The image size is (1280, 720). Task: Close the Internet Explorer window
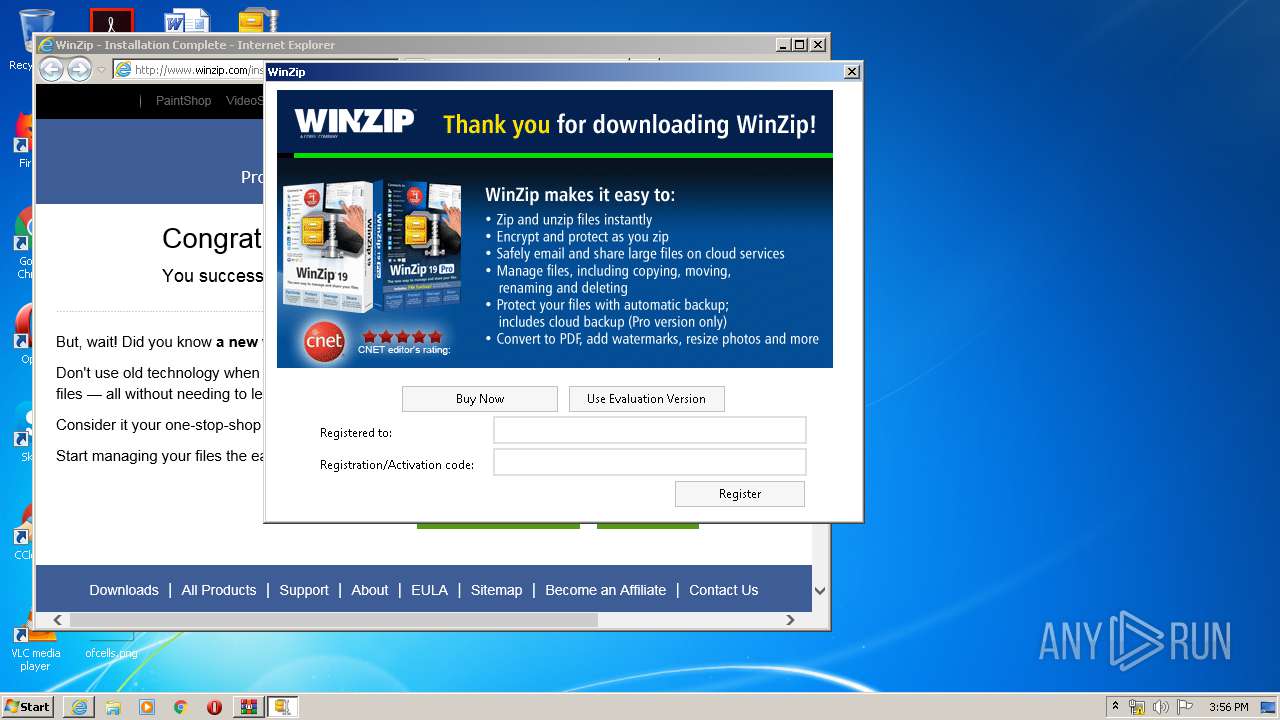pos(817,45)
